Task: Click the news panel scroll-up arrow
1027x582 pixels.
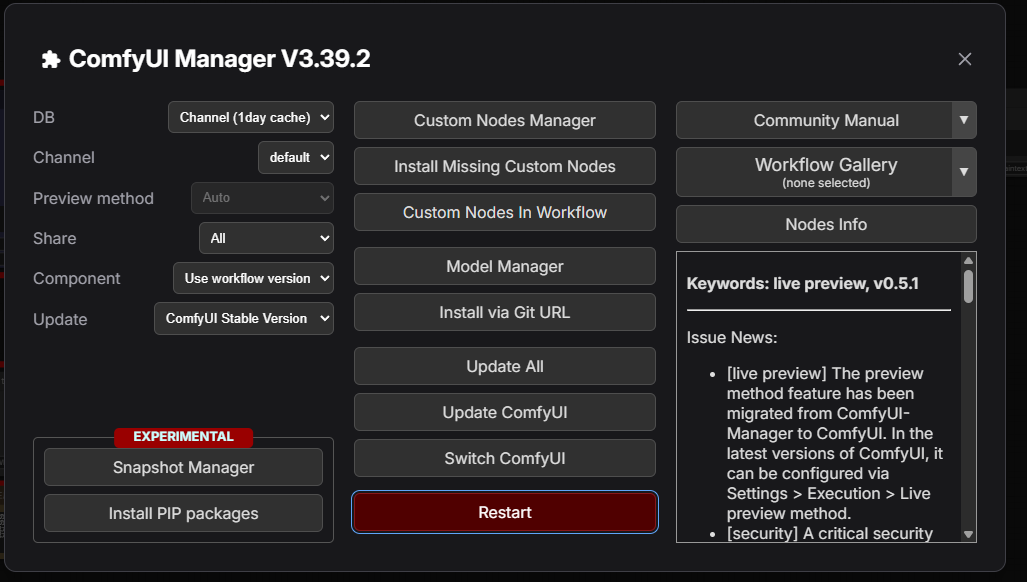Action: tap(968, 260)
